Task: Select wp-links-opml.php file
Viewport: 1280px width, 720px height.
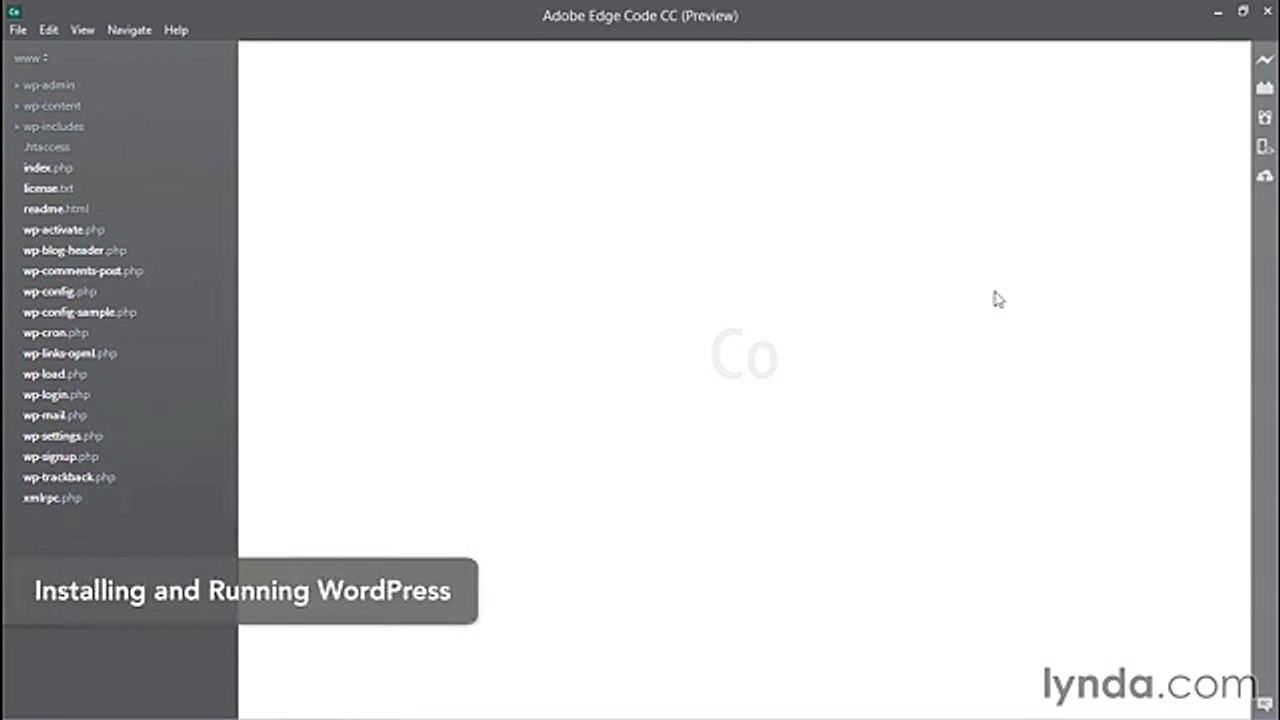Action: pos(70,353)
